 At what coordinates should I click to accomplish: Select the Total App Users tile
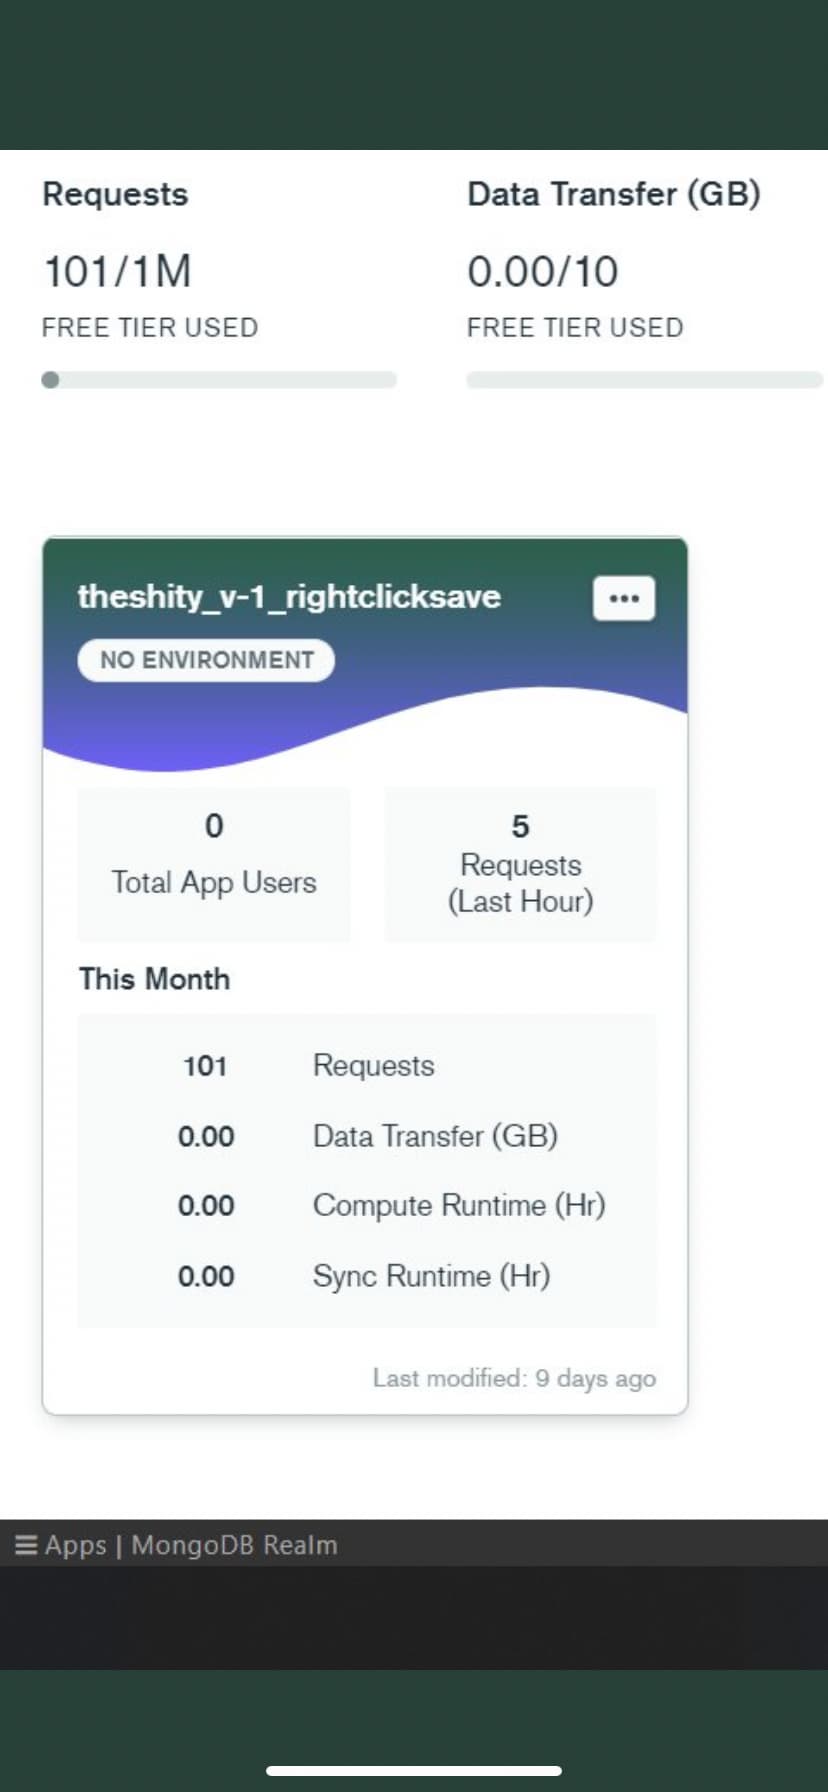pos(214,864)
